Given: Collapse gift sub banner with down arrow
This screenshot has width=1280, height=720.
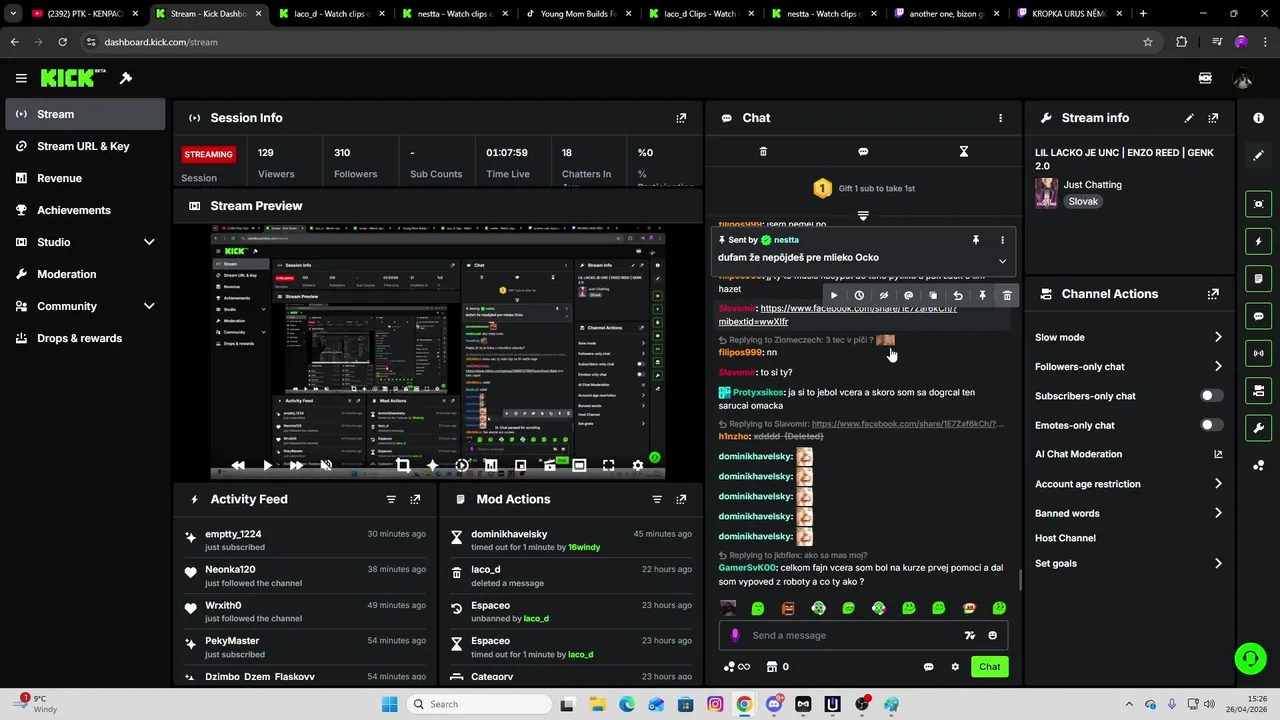Looking at the screenshot, I should click(863, 215).
